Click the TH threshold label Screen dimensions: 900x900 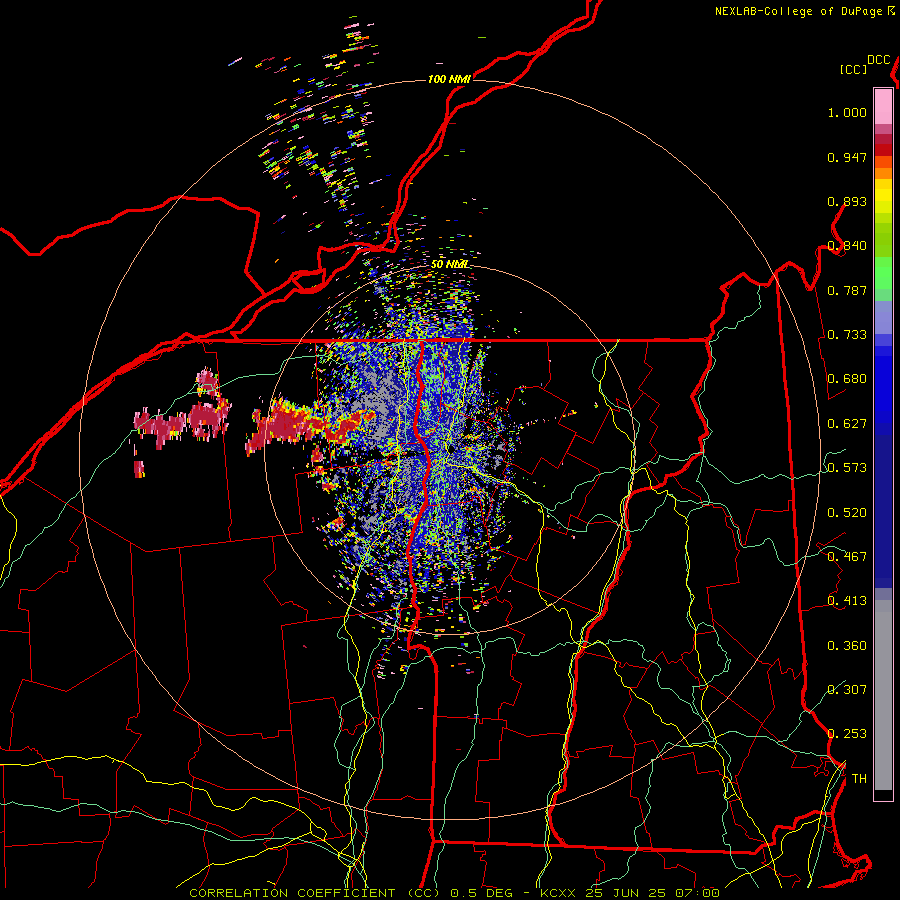coord(859,779)
